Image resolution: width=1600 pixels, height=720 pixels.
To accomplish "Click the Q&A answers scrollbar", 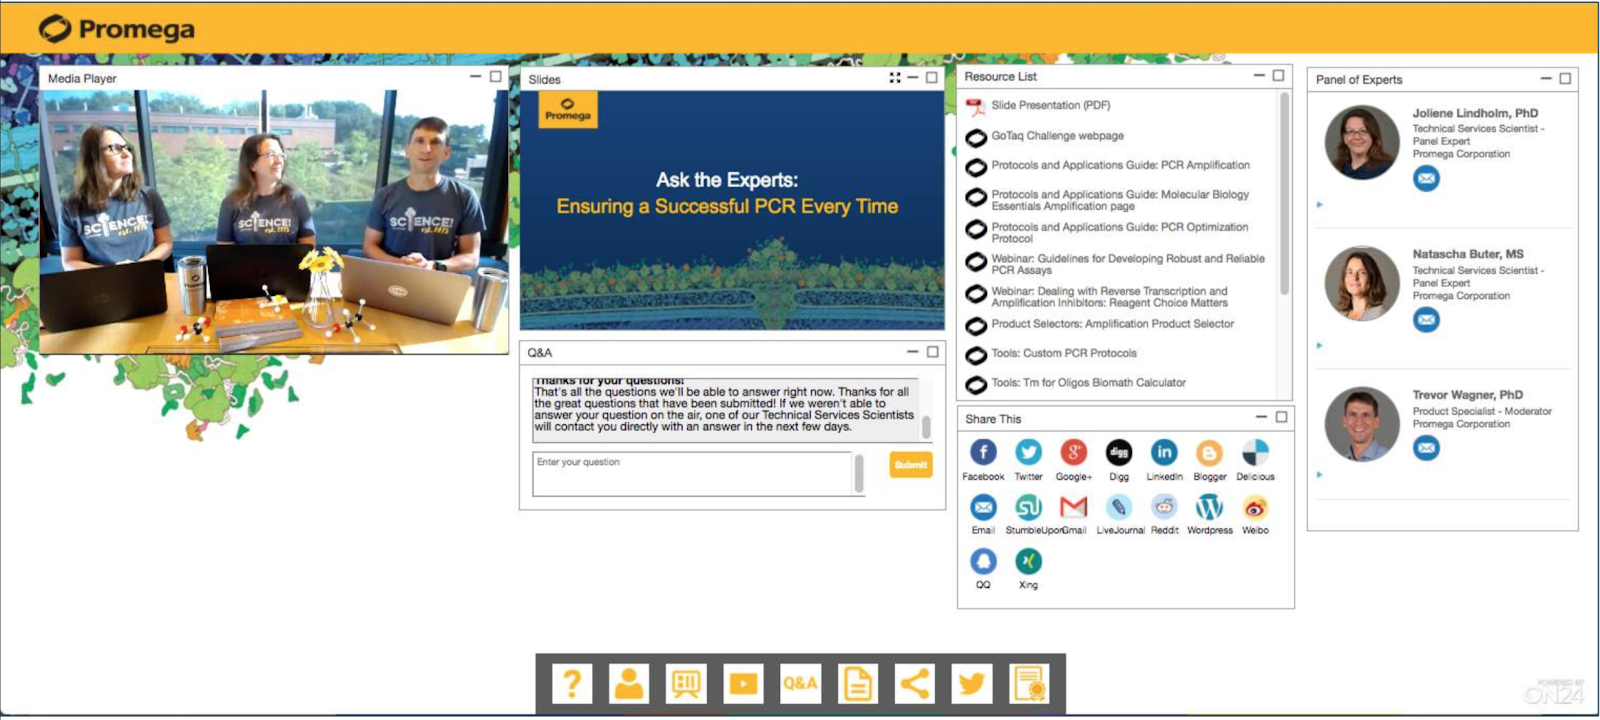I will tap(926, 427).
